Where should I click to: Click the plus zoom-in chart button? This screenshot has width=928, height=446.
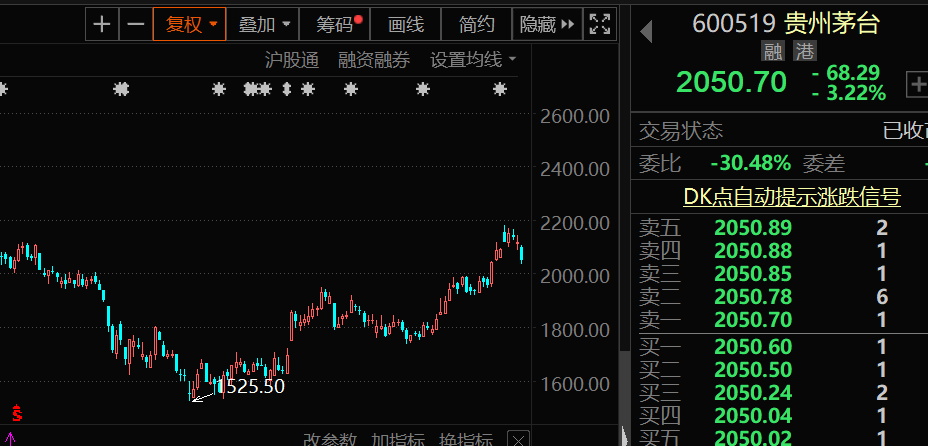(101, 24)
